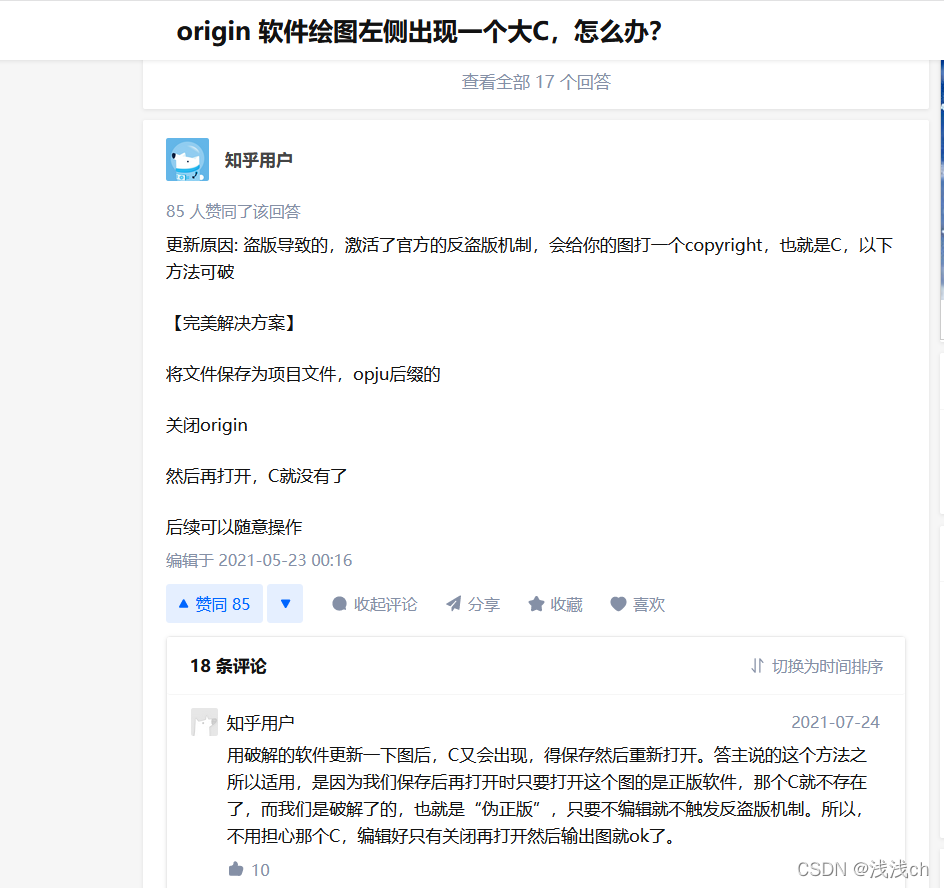Open the answer author's avatar image
The width and height of the screenshot is (944, 888).
click(187, 160)
